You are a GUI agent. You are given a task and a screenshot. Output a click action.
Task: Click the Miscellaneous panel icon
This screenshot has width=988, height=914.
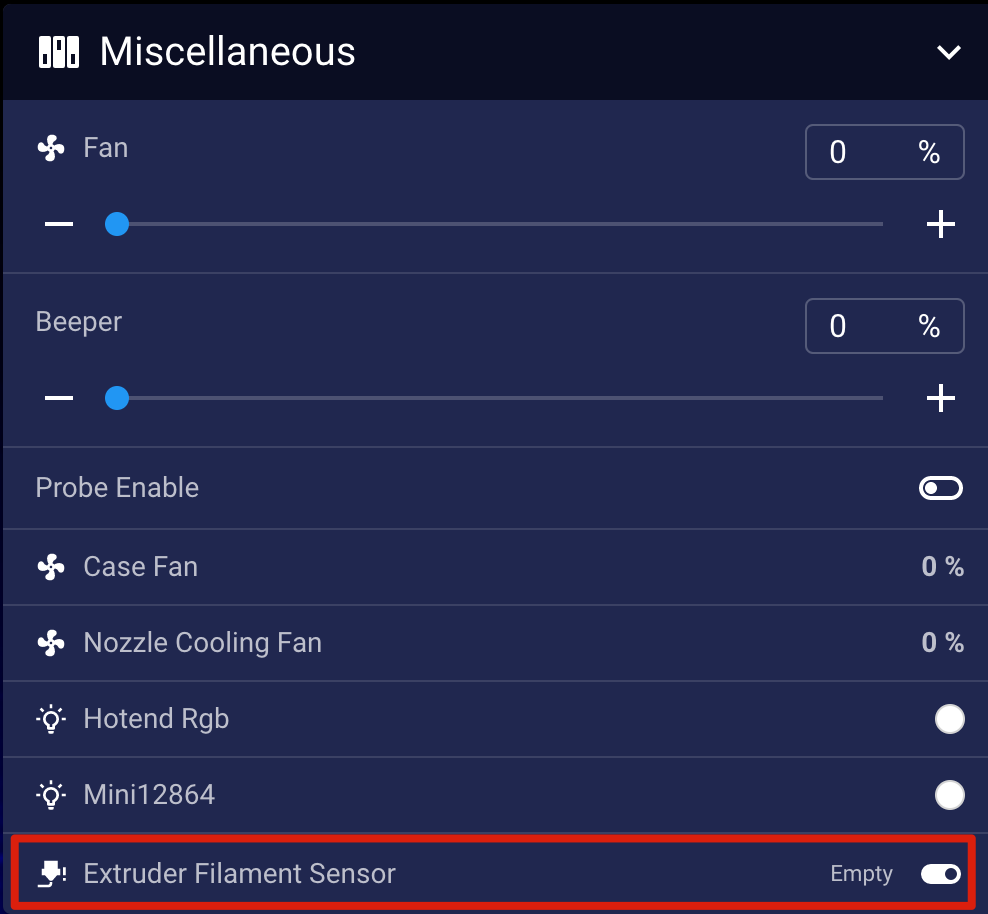point(59,52)
